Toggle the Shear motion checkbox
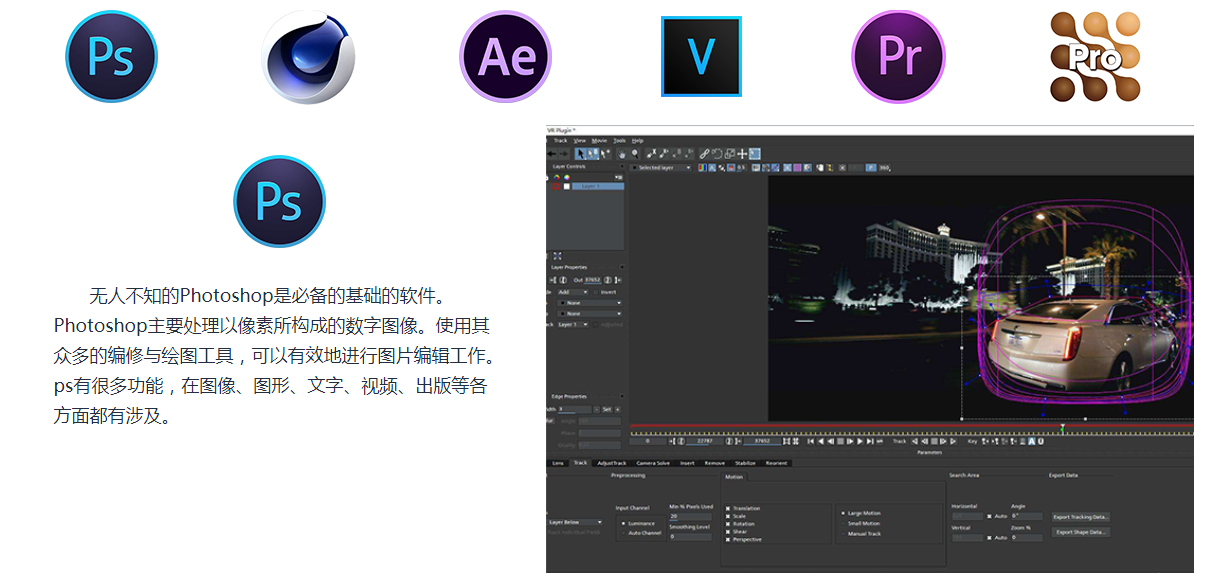Image resolution: width=1207 pixels, height=585 pixels. [x=728, y=531]
